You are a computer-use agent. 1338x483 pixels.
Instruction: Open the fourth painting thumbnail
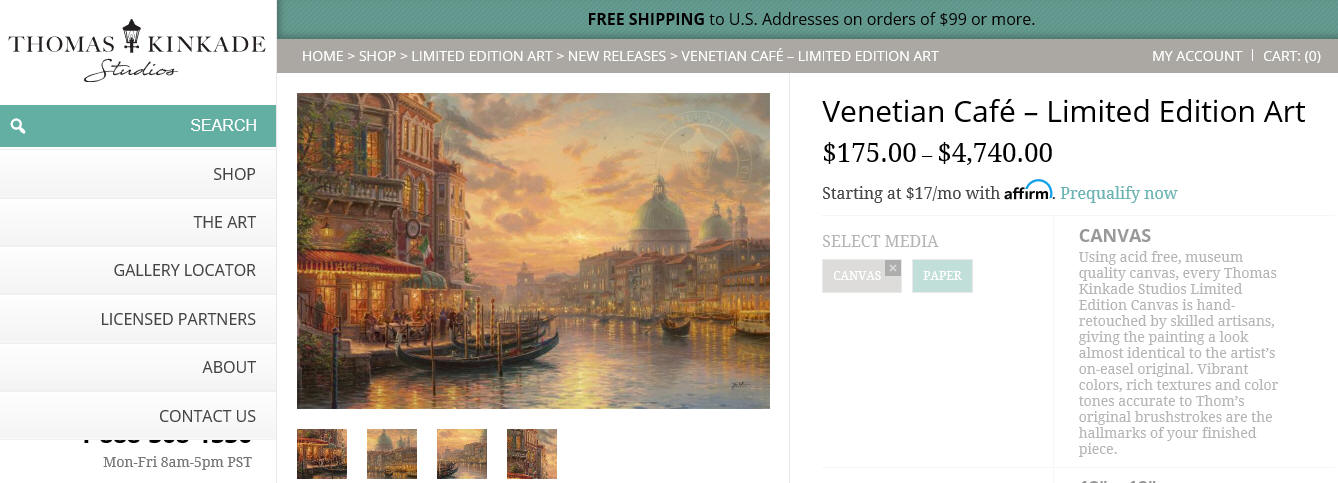pyautogui.click(x=532, y=454)
